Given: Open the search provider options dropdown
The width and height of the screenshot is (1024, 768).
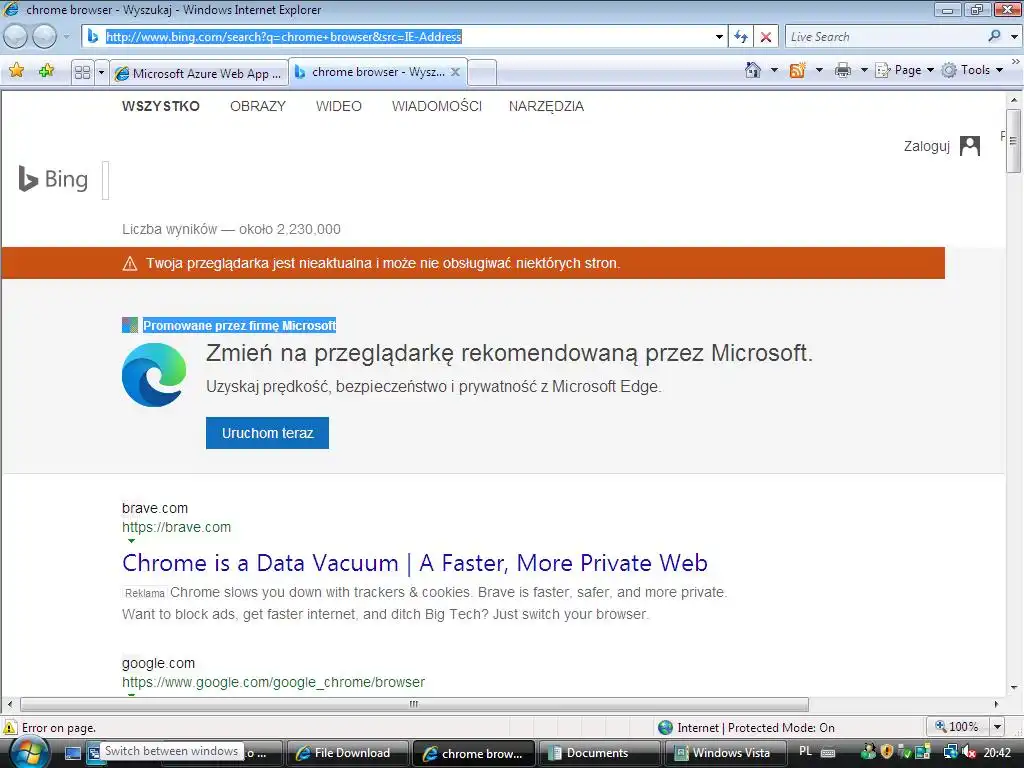Looking at the screenshot, I should pos(1014,37).
